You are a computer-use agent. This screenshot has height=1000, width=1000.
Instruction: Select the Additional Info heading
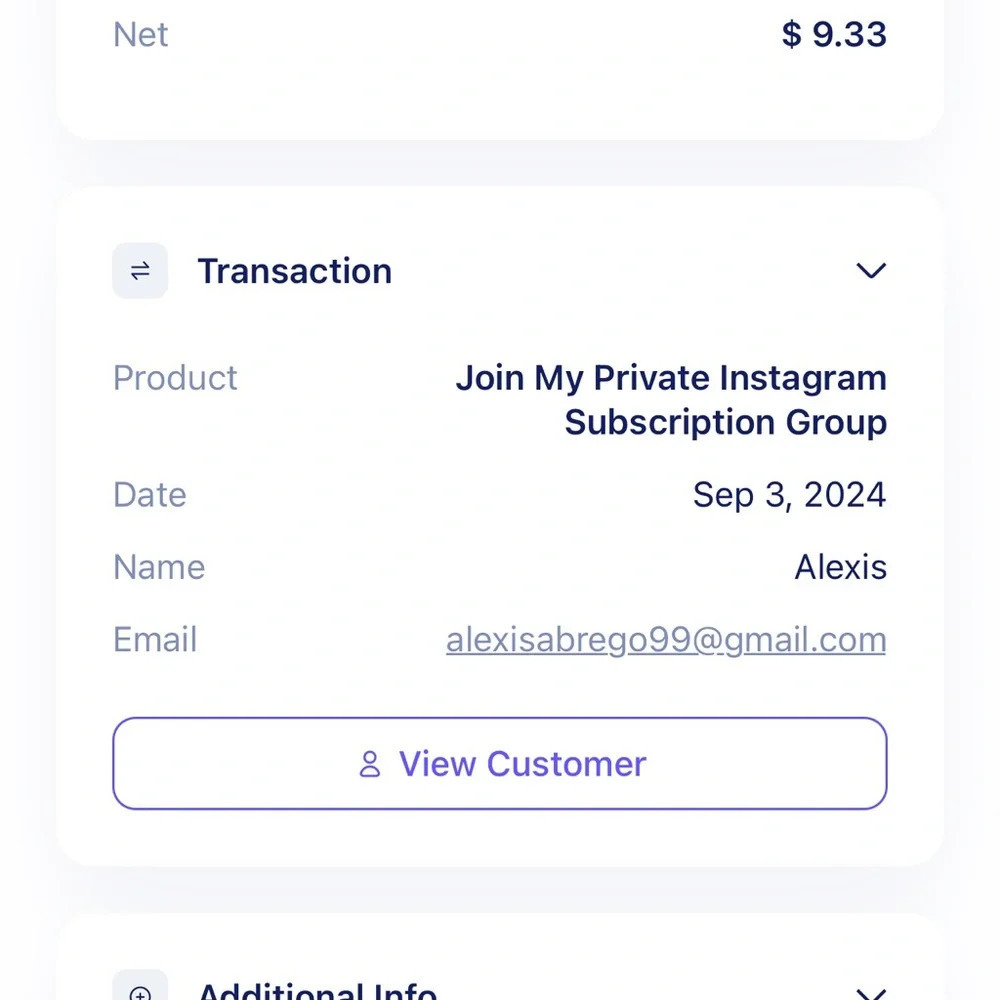click(317, 990)
